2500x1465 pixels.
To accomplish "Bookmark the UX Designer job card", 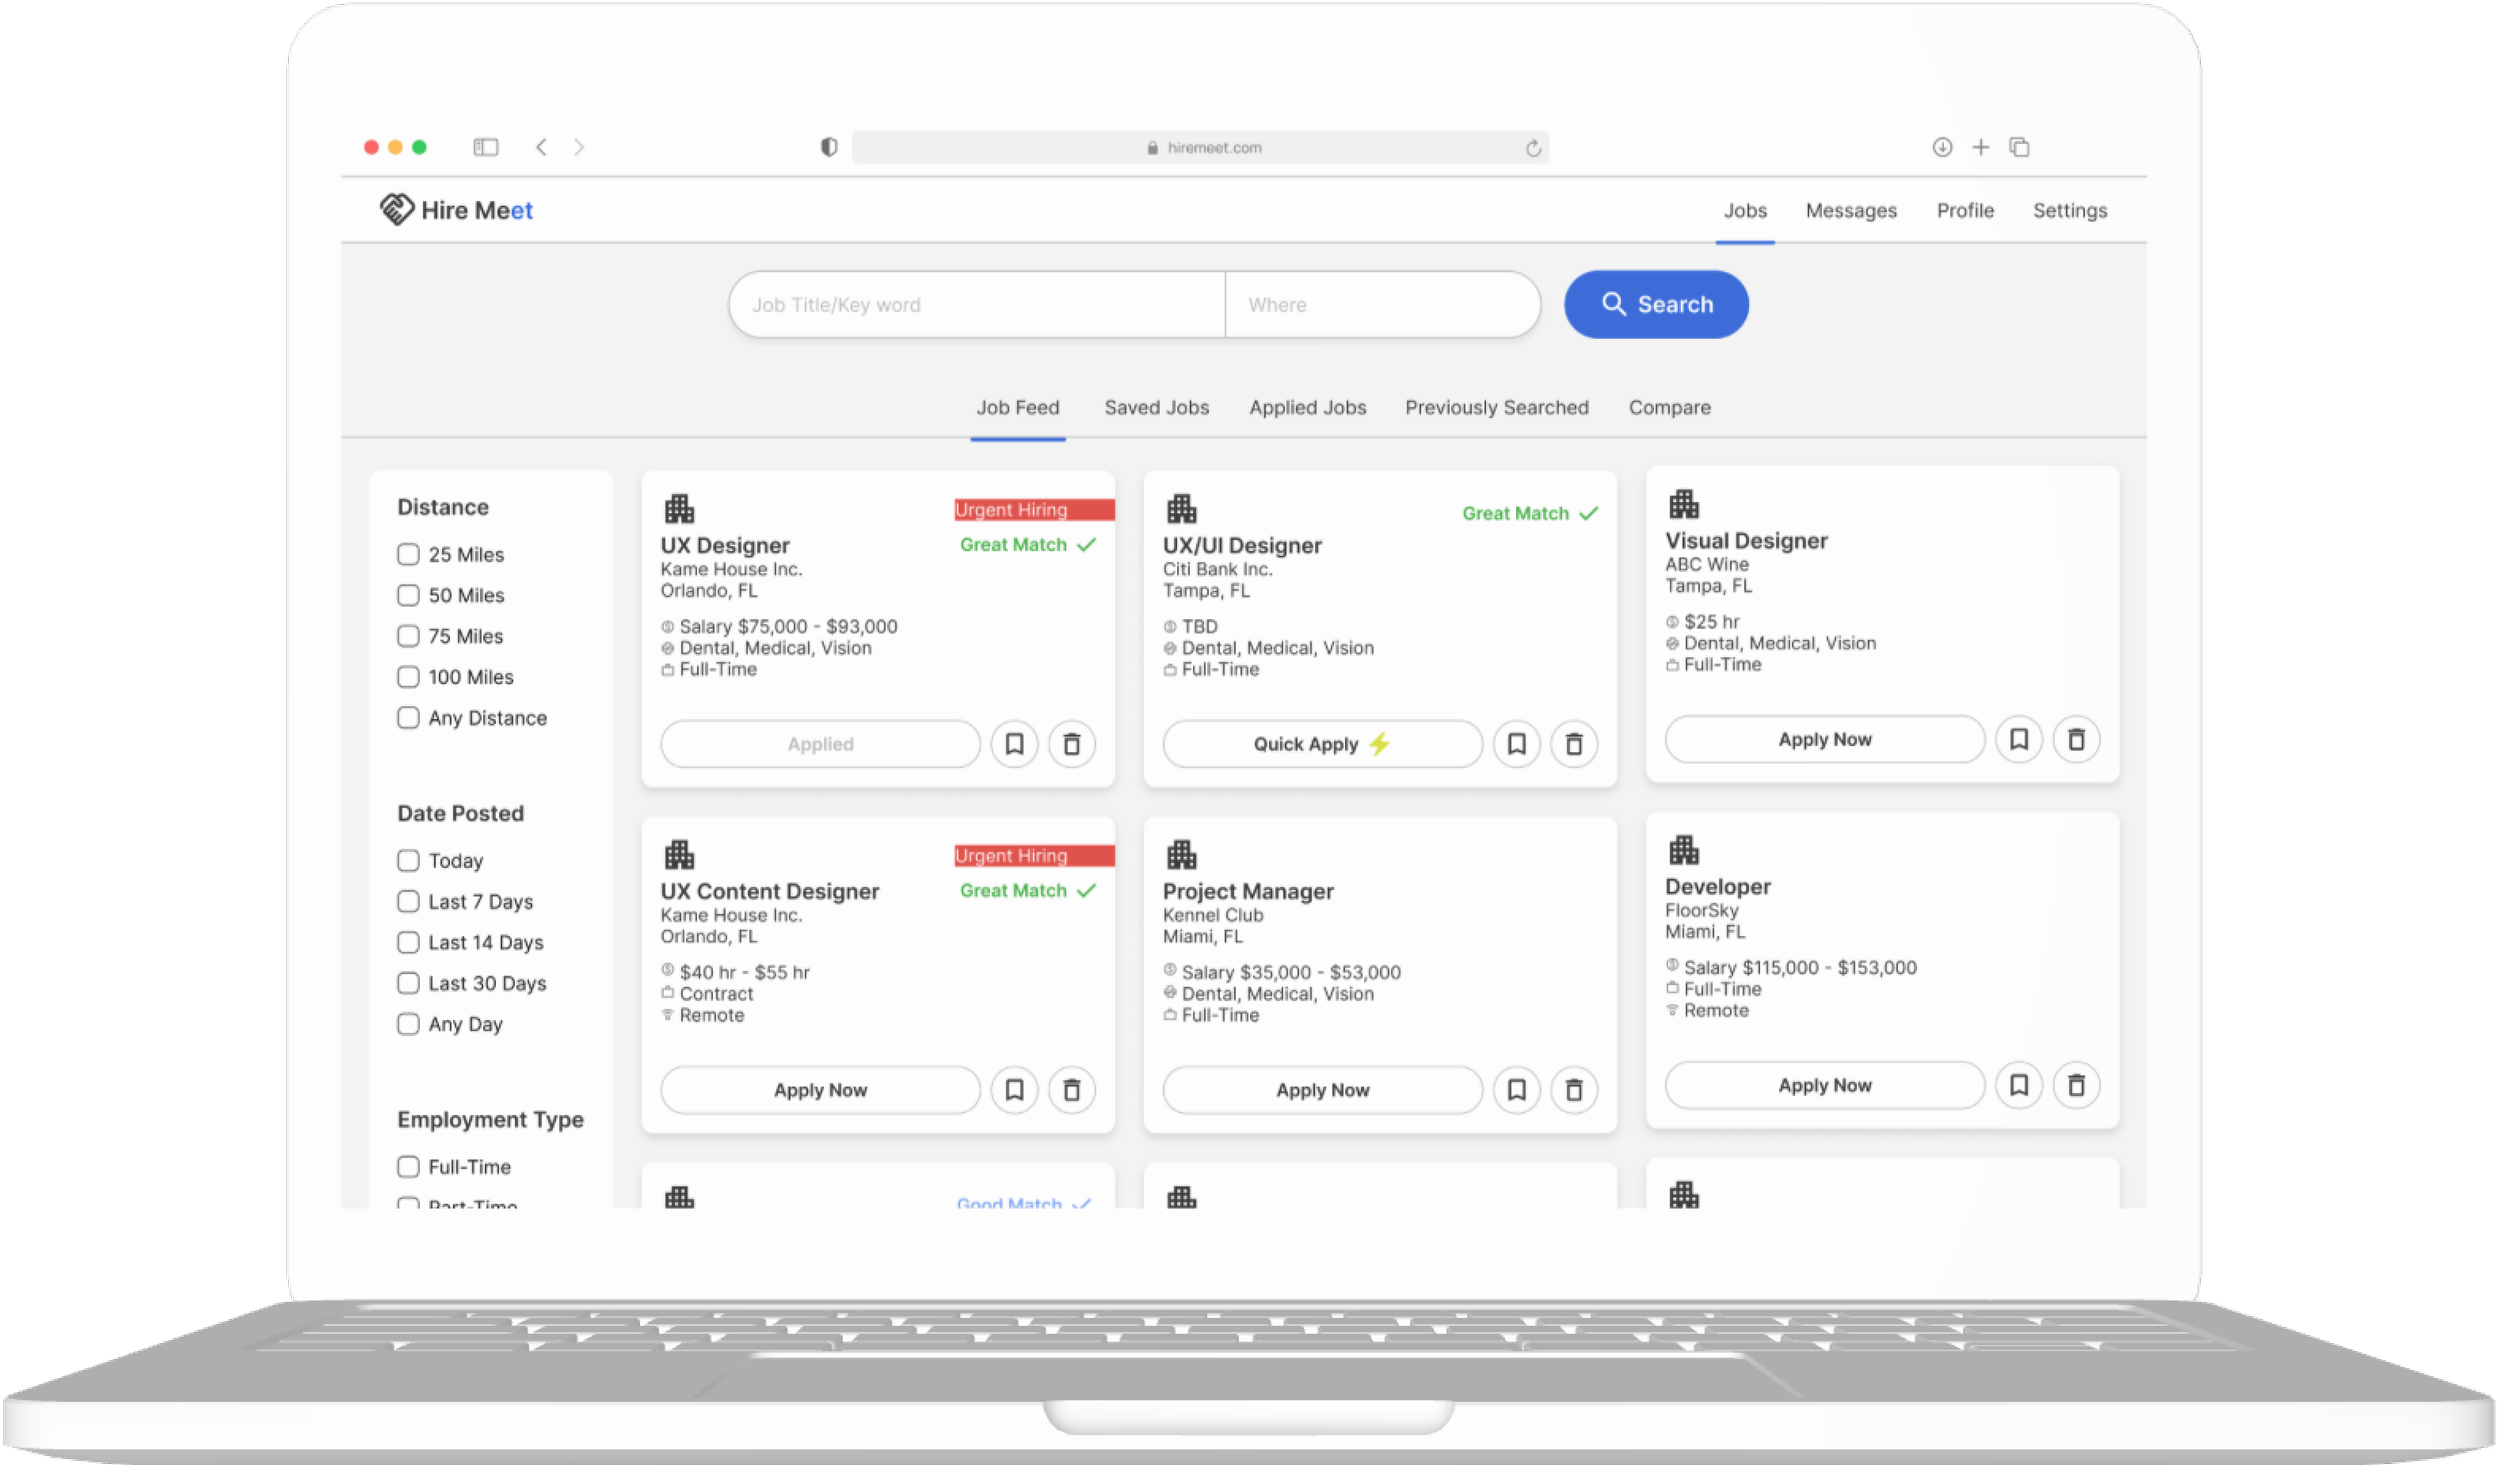I will pyautogui.click(x=1014, y=744).
